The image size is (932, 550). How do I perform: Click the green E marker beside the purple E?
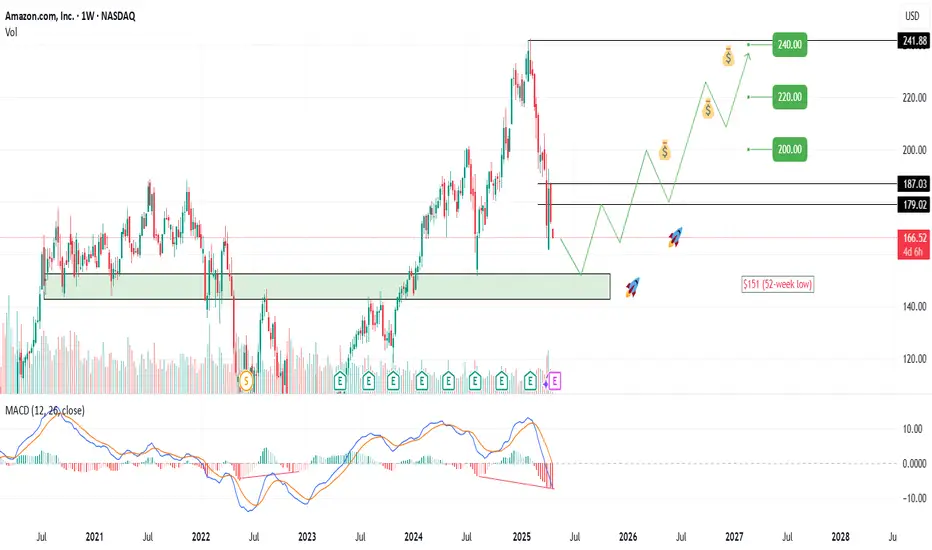point(530,381)
